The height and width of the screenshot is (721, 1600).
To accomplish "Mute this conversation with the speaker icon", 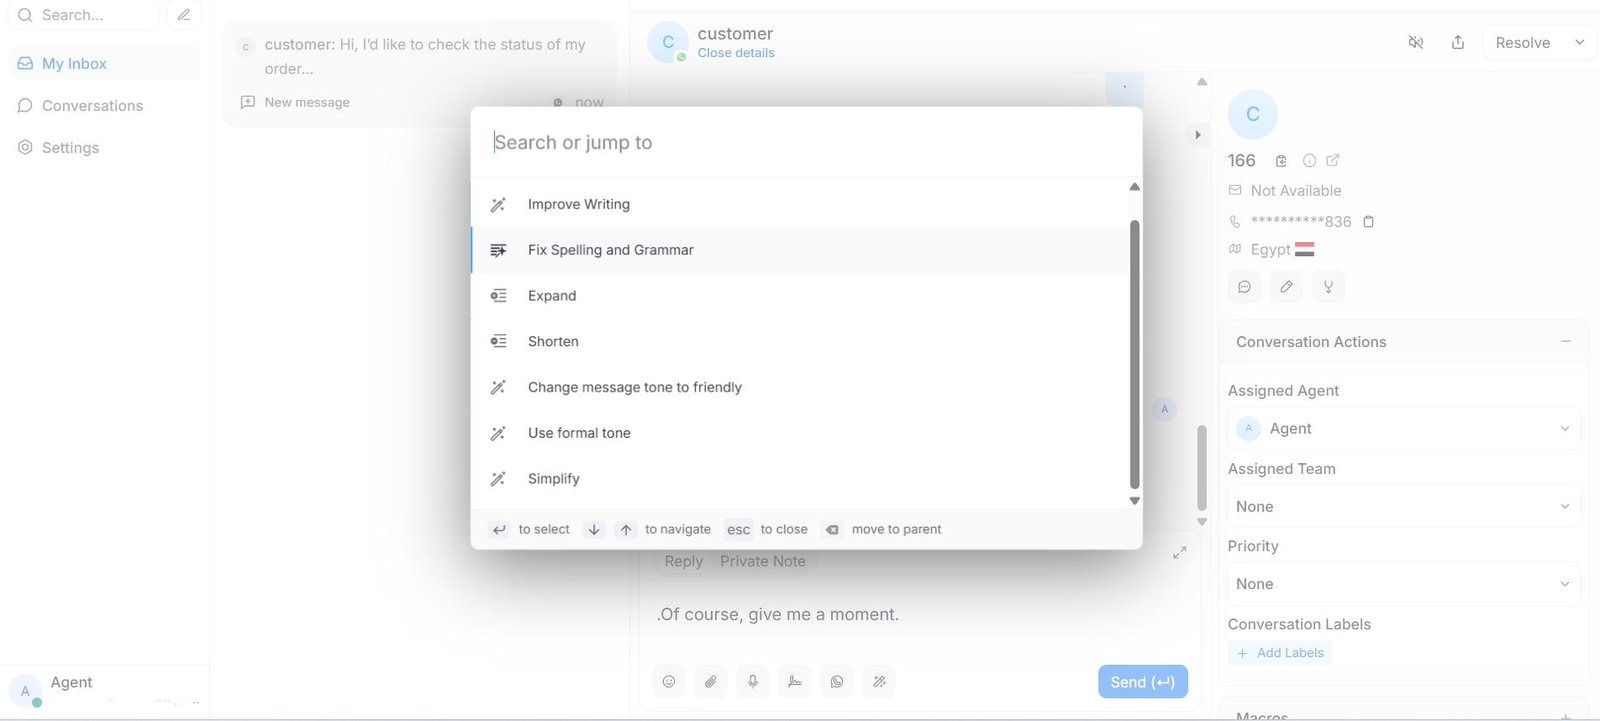I will (1416, 42).
